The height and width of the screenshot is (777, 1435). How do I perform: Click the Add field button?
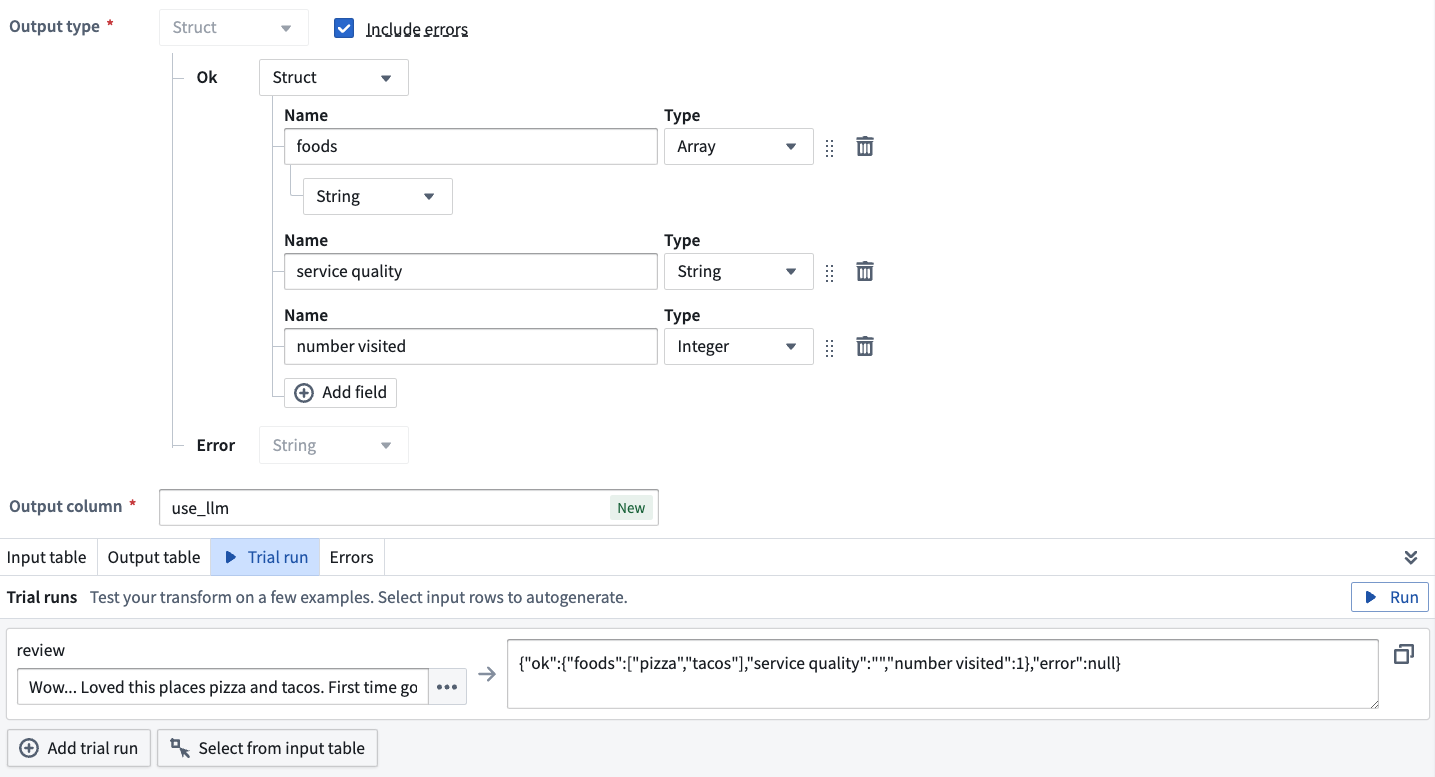pos(341,393)
